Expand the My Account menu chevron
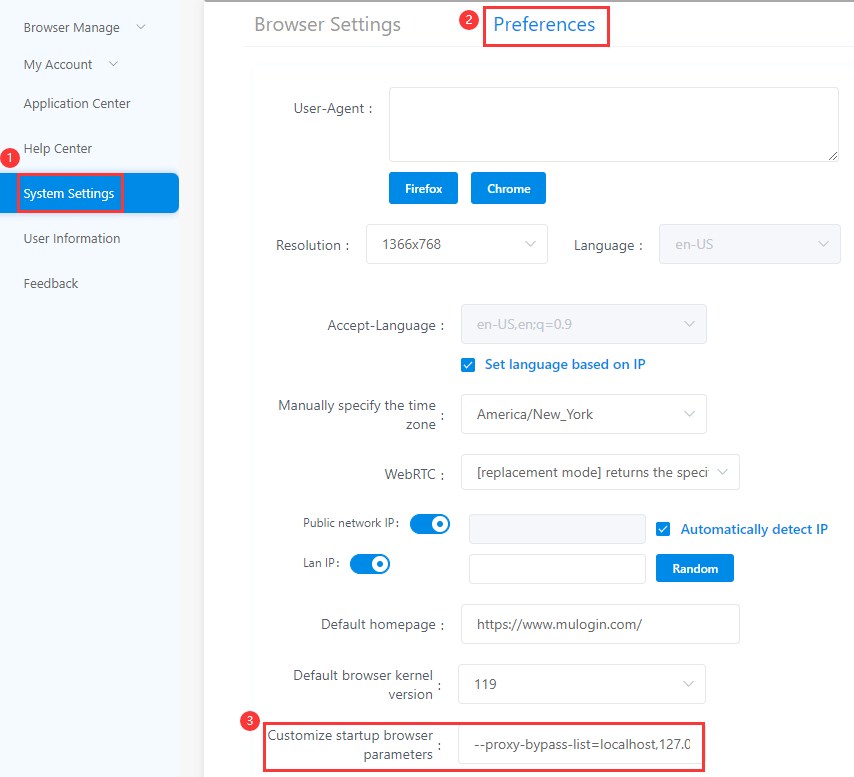 [113, 64]
